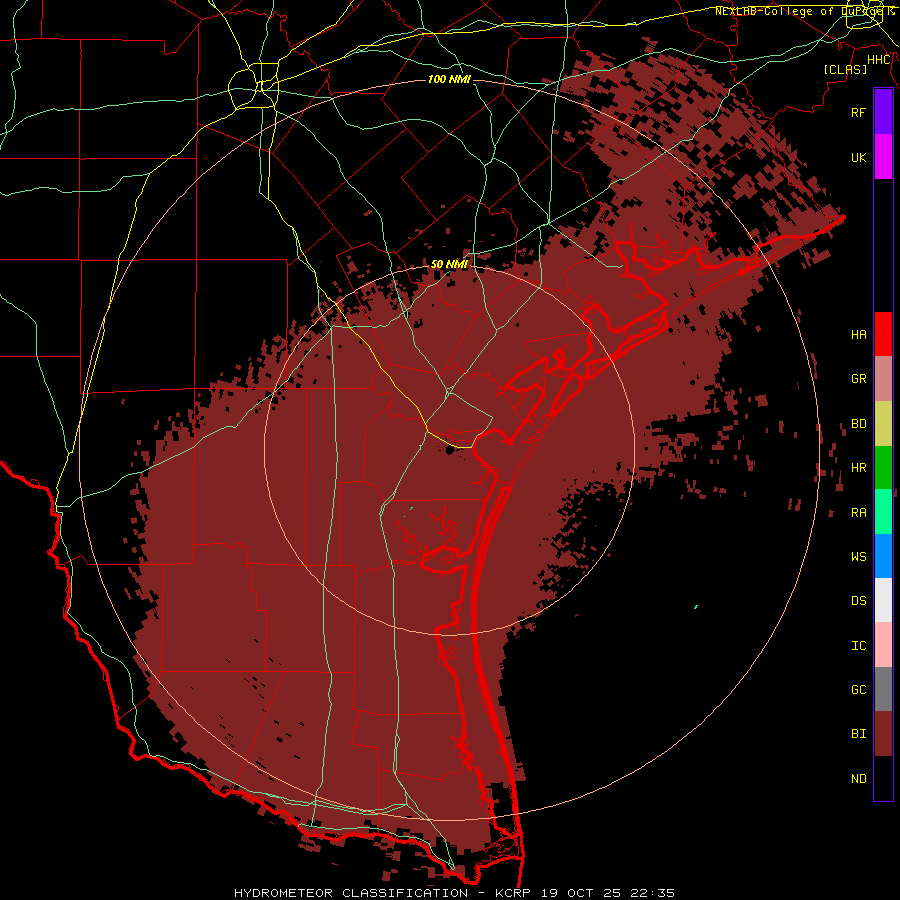Click the RF legend label
Viewport: 900px width, 900px height.
[859, 112]
